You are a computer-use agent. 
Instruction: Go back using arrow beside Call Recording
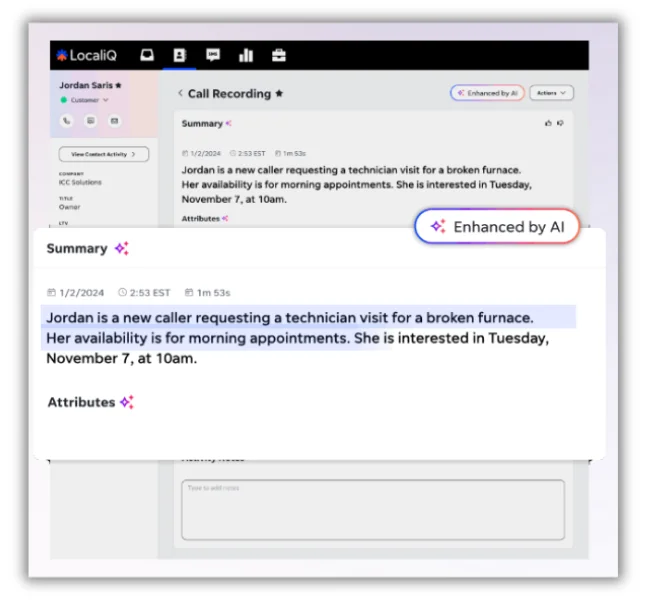(180, 93)
